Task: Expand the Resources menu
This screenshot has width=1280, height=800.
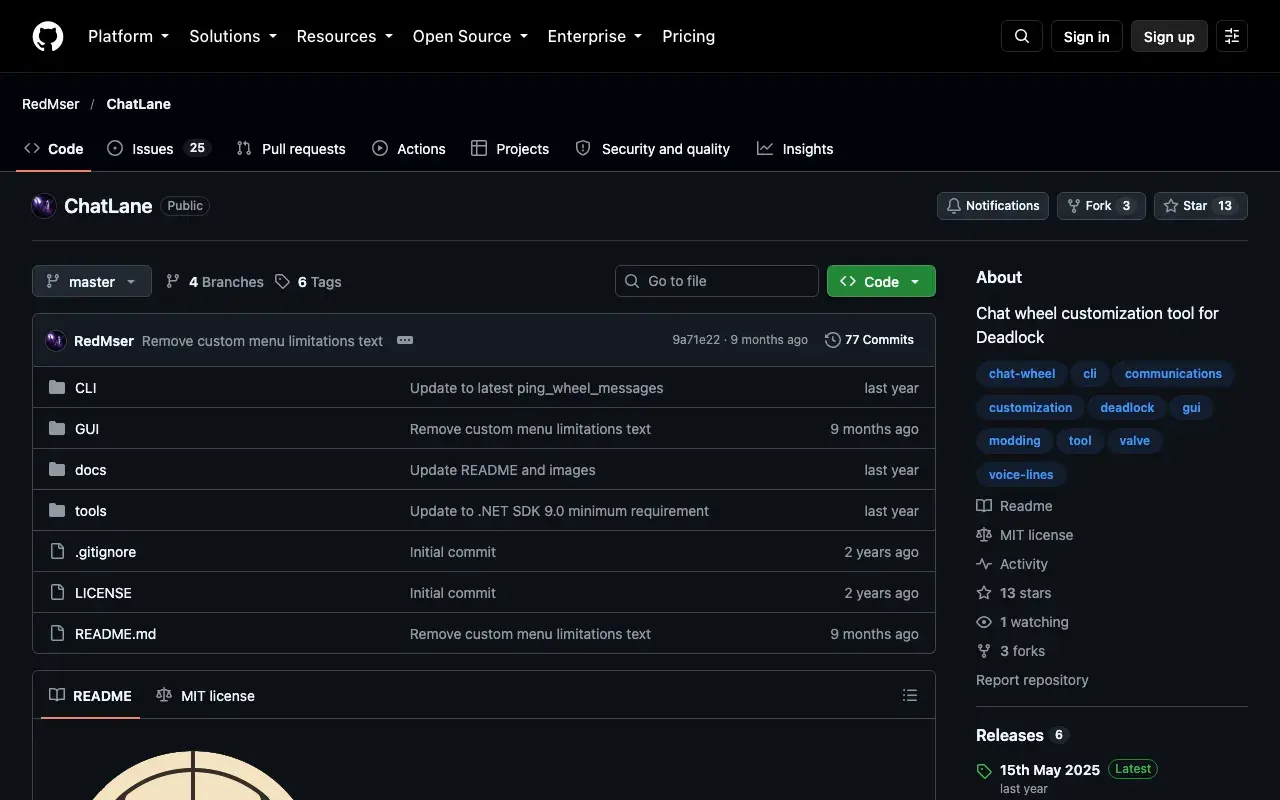Action: coord(345,36)
